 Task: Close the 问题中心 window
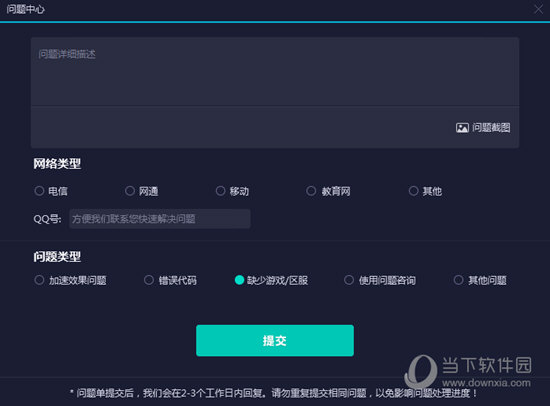point(538,9)
